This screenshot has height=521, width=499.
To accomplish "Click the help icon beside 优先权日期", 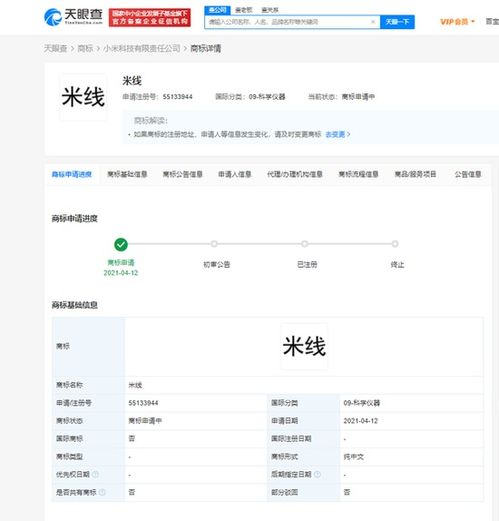I will click(x=95, y=474).
